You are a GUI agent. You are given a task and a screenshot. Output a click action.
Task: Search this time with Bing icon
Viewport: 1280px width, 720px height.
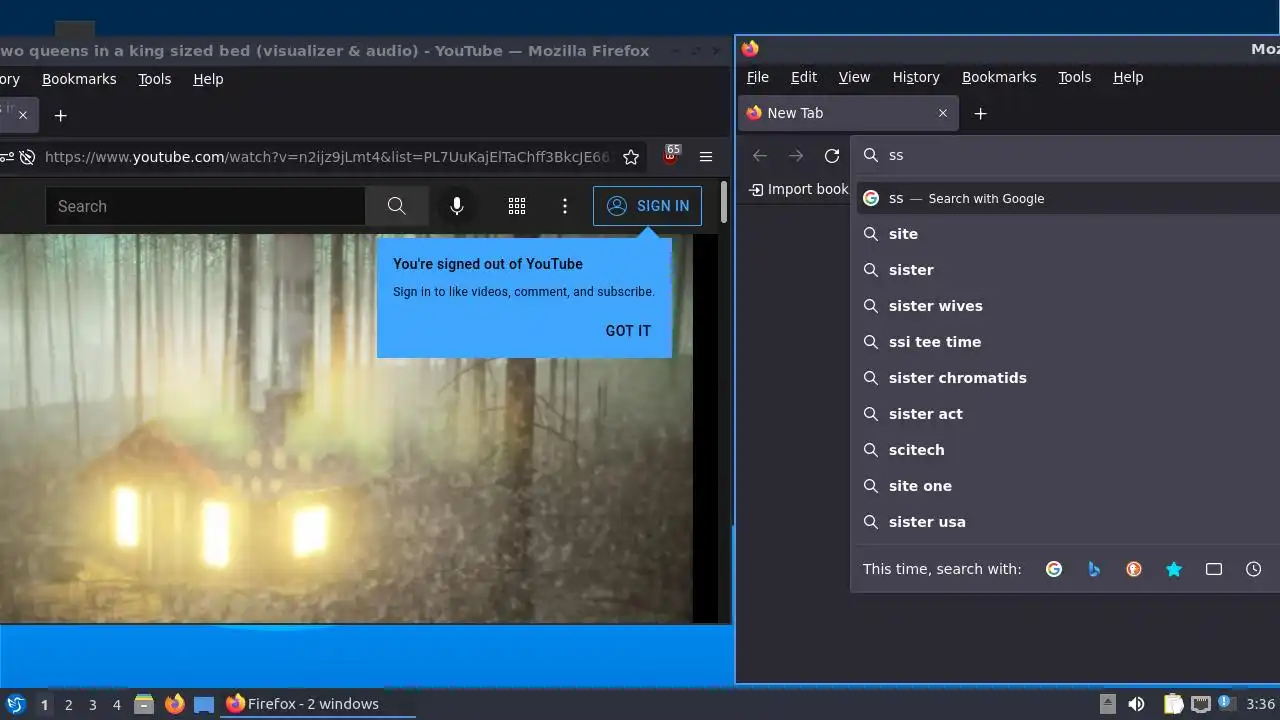[1094, 569]
